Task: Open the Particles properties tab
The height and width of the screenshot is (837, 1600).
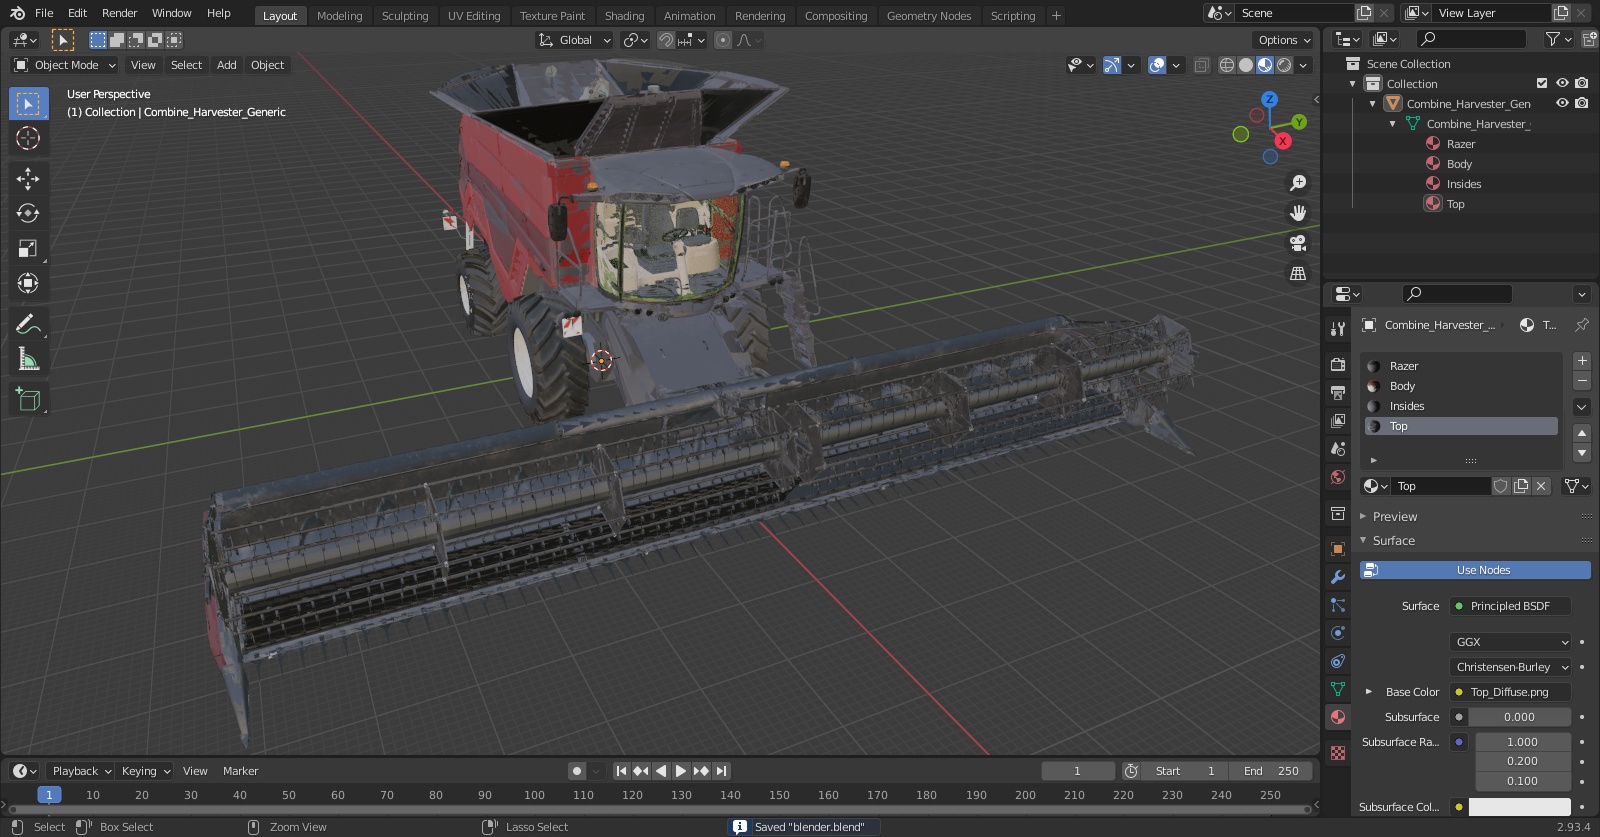Action: (1338, 605)
